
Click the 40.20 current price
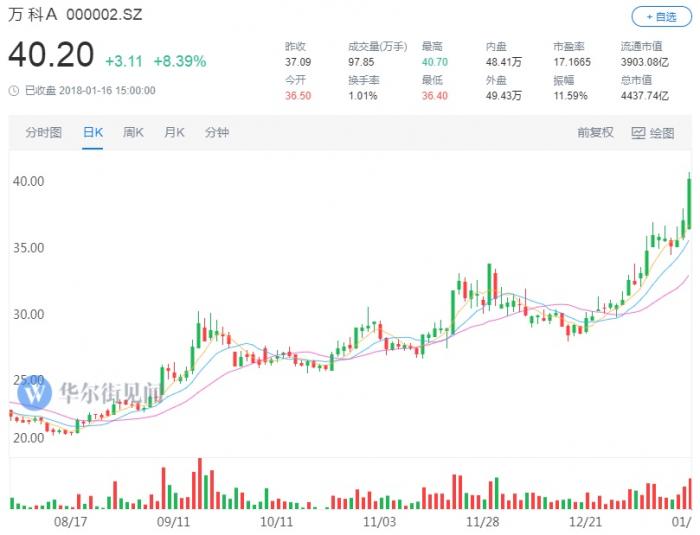pyautogui.click(x=51, y=56)
